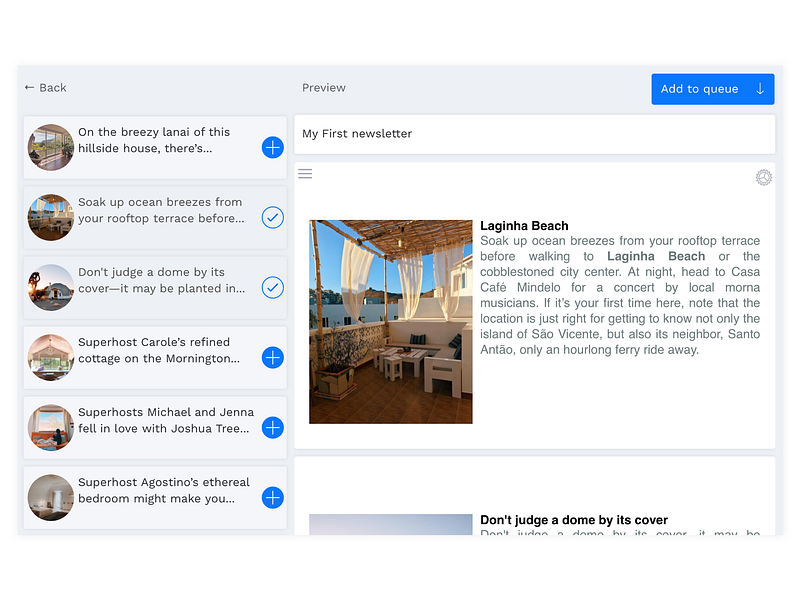This screenshot has height=600, width=800.
Task: Go back using the Back arrow
Action: pos(45,88)
